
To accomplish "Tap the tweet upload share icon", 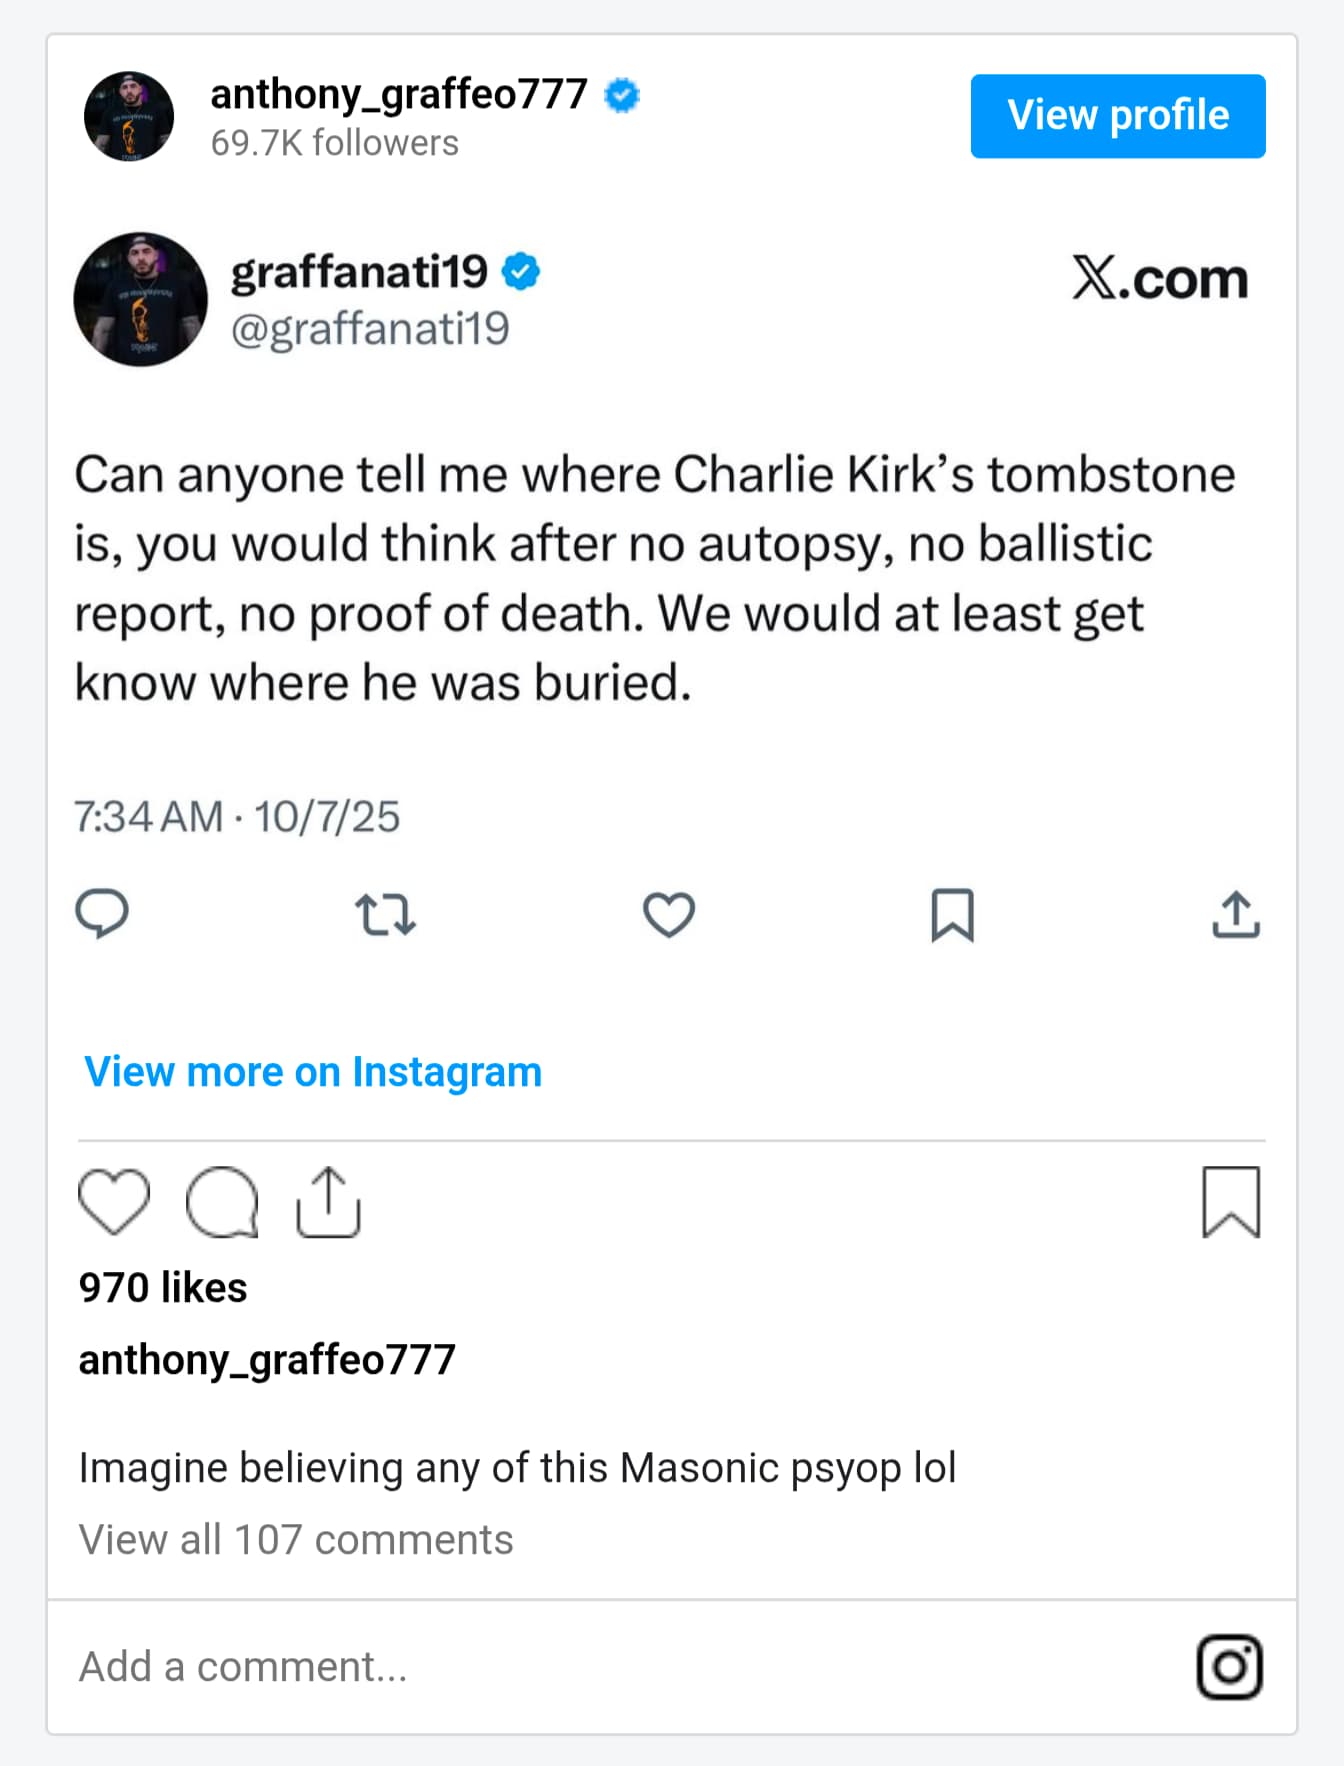I will coord(1236,914).
